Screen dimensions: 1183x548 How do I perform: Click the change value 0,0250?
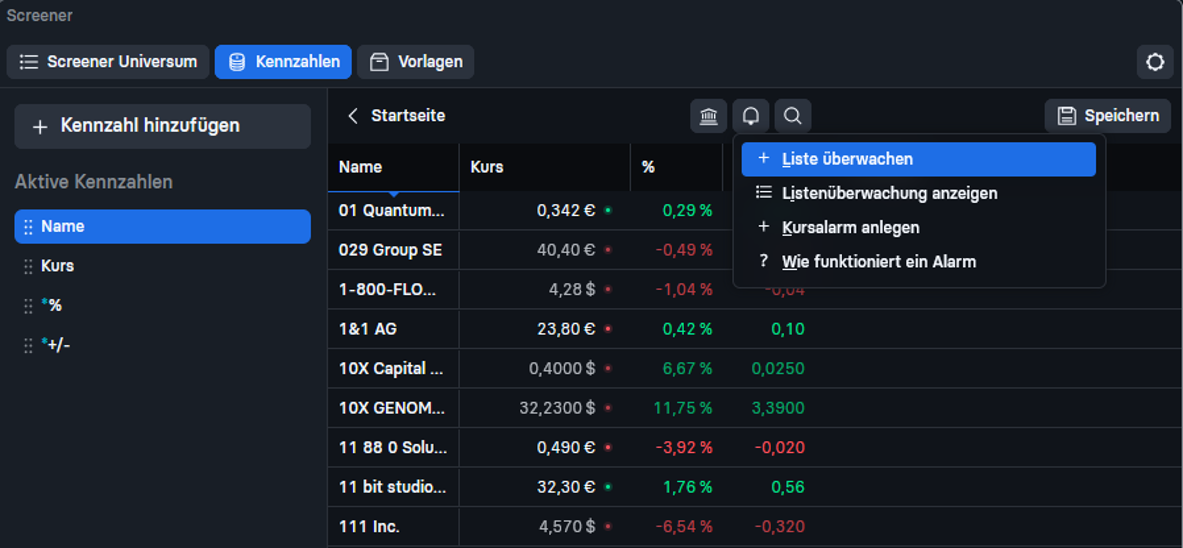click(x=778, y=368)
